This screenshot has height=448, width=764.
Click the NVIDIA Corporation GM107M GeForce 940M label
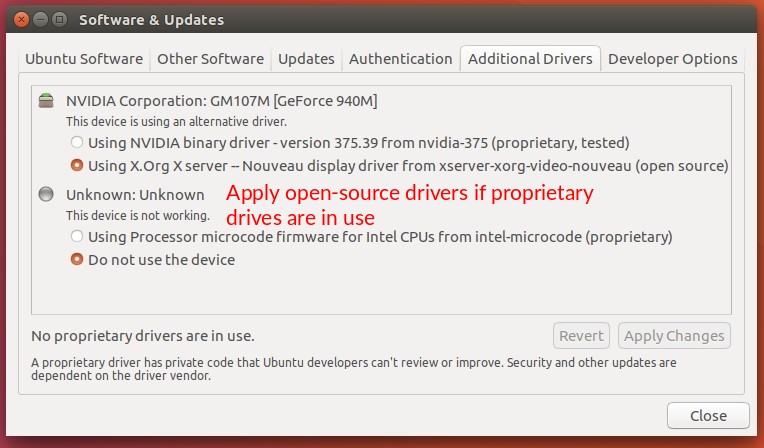(222, 101)
